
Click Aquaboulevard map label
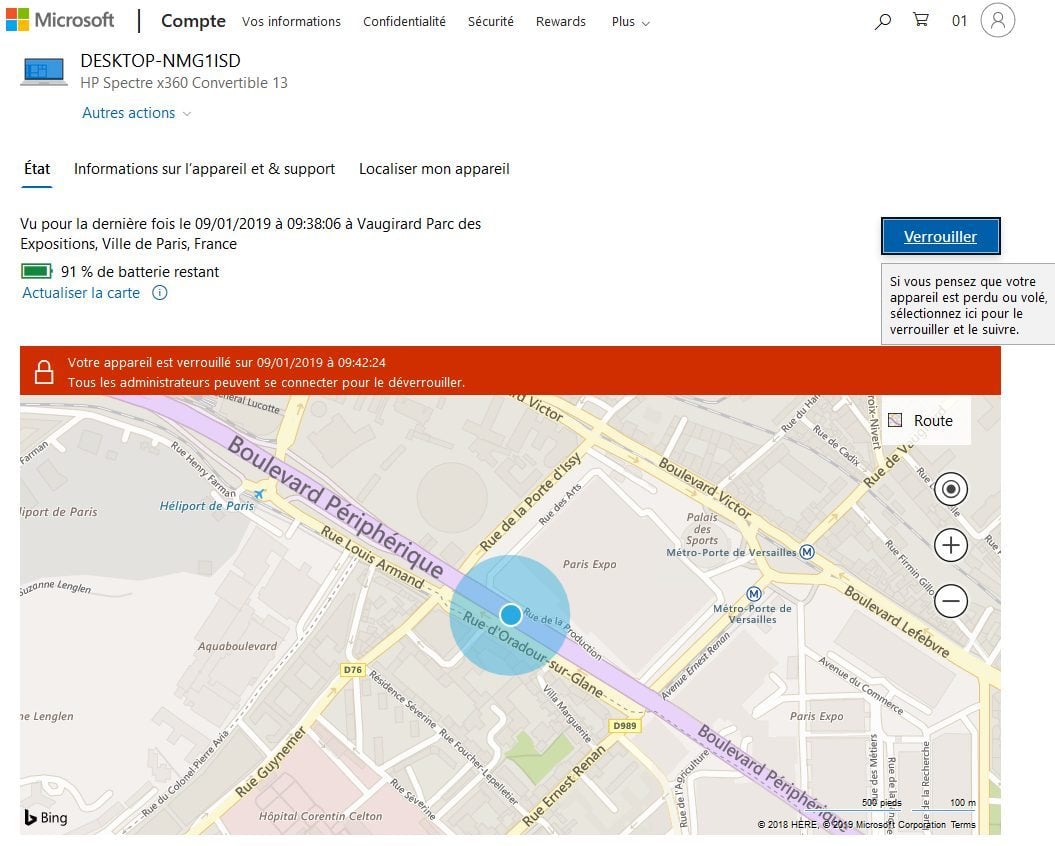pos(238,646)
